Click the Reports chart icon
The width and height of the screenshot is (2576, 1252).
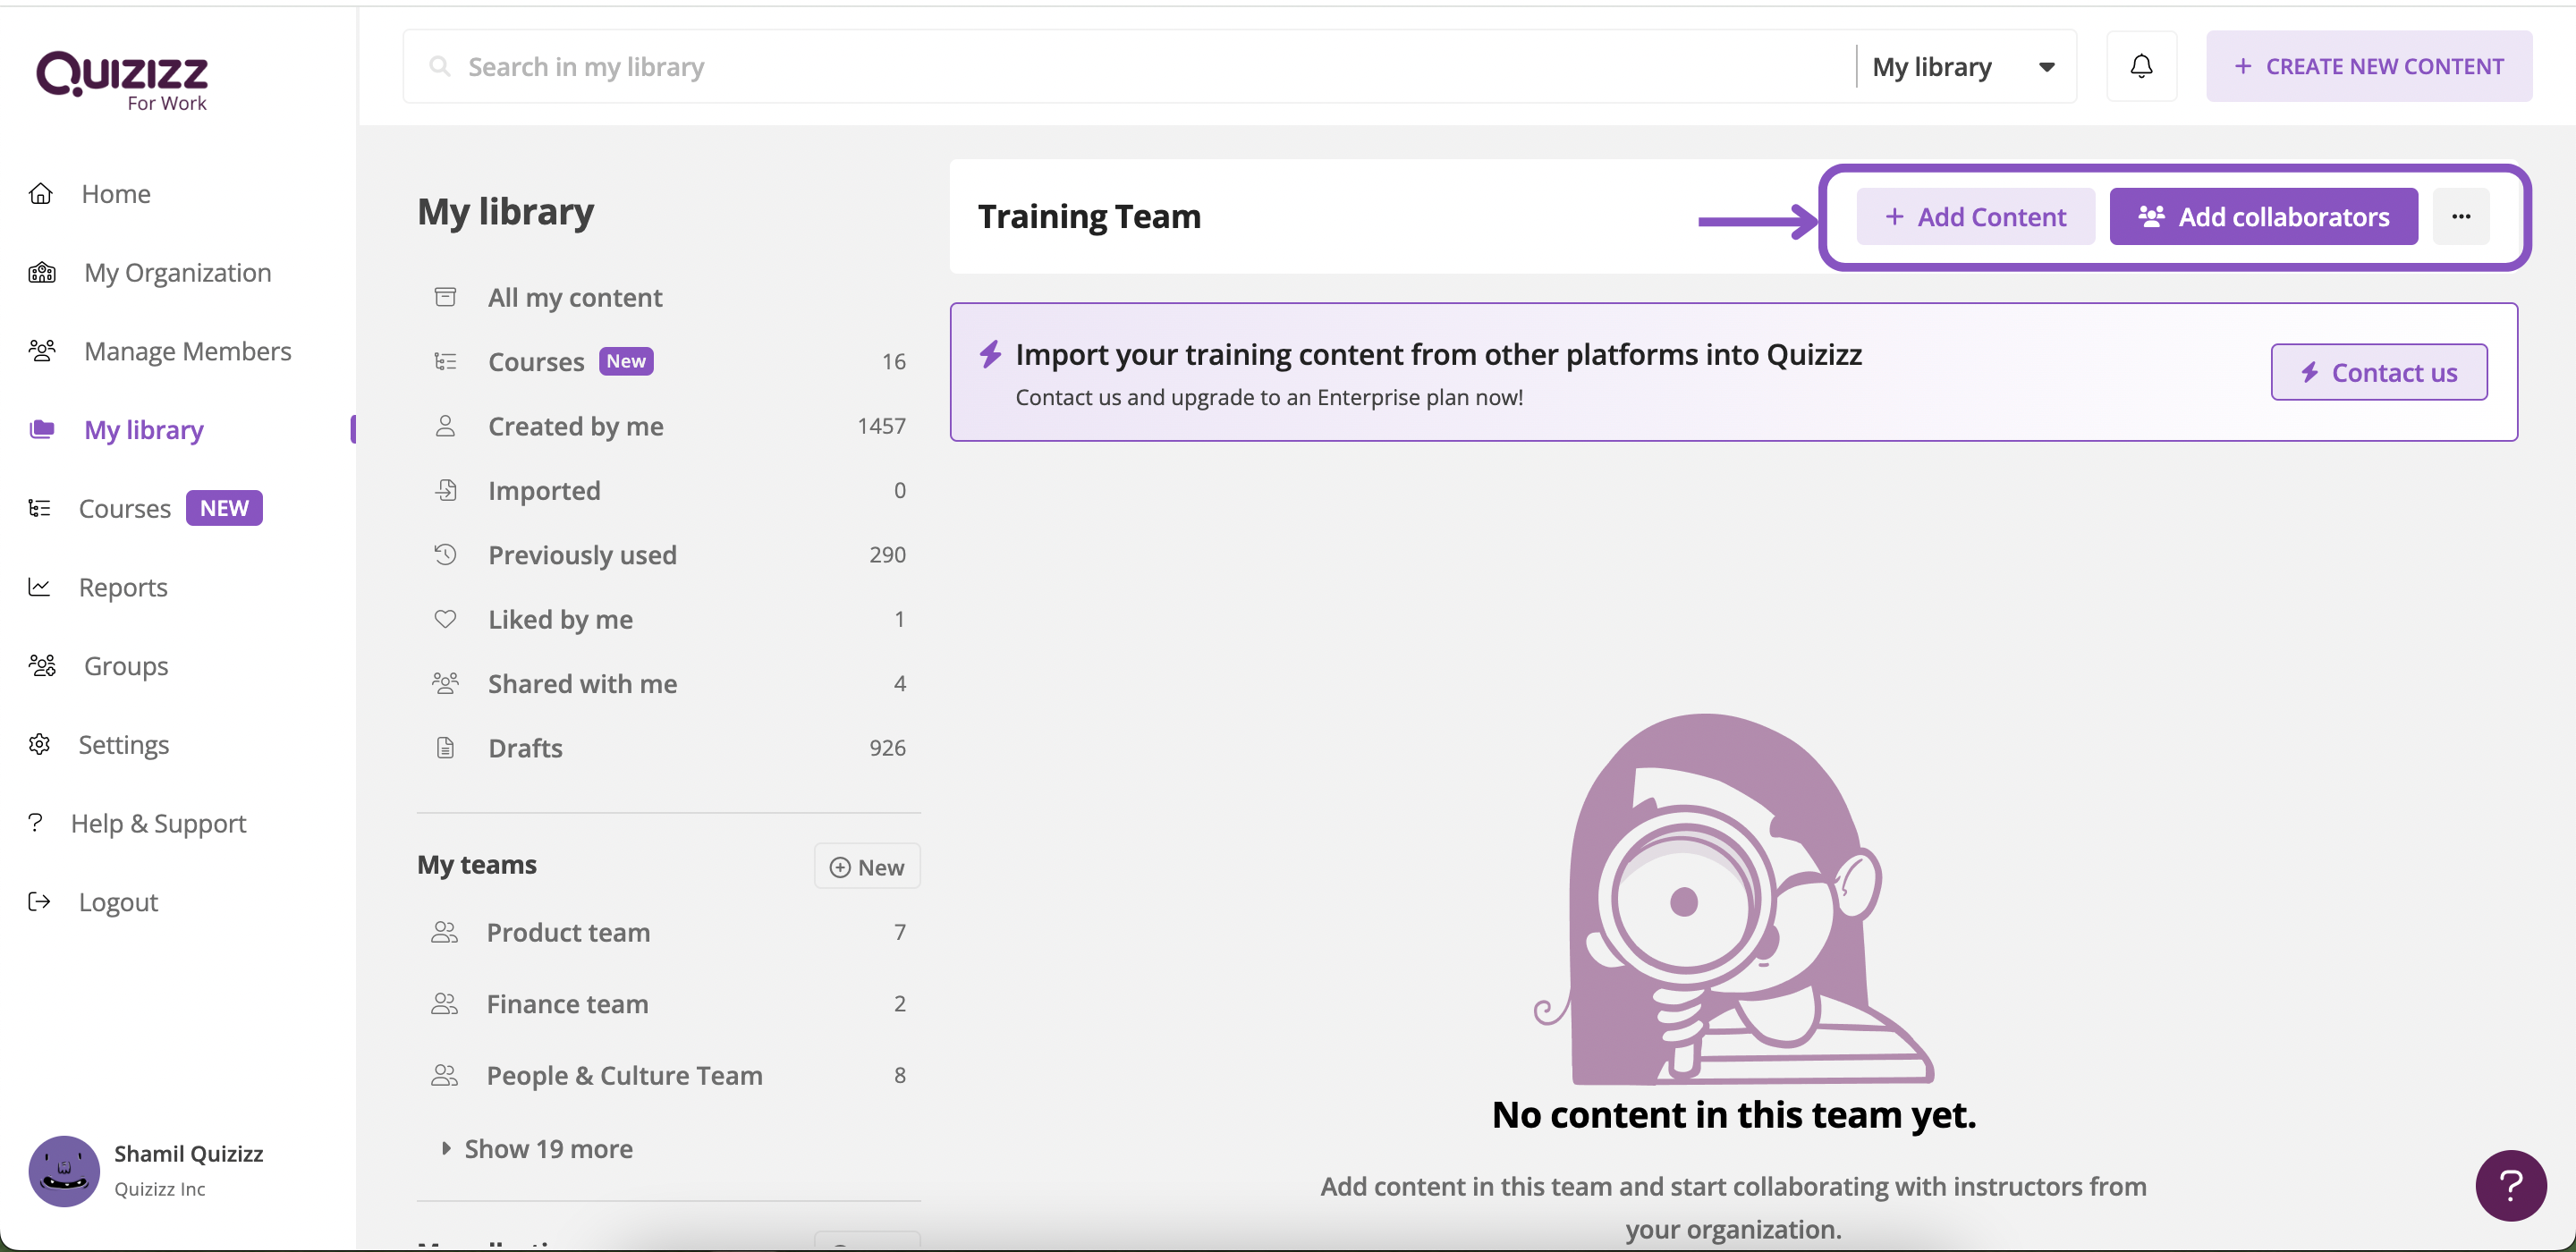[x=40, y=587]
